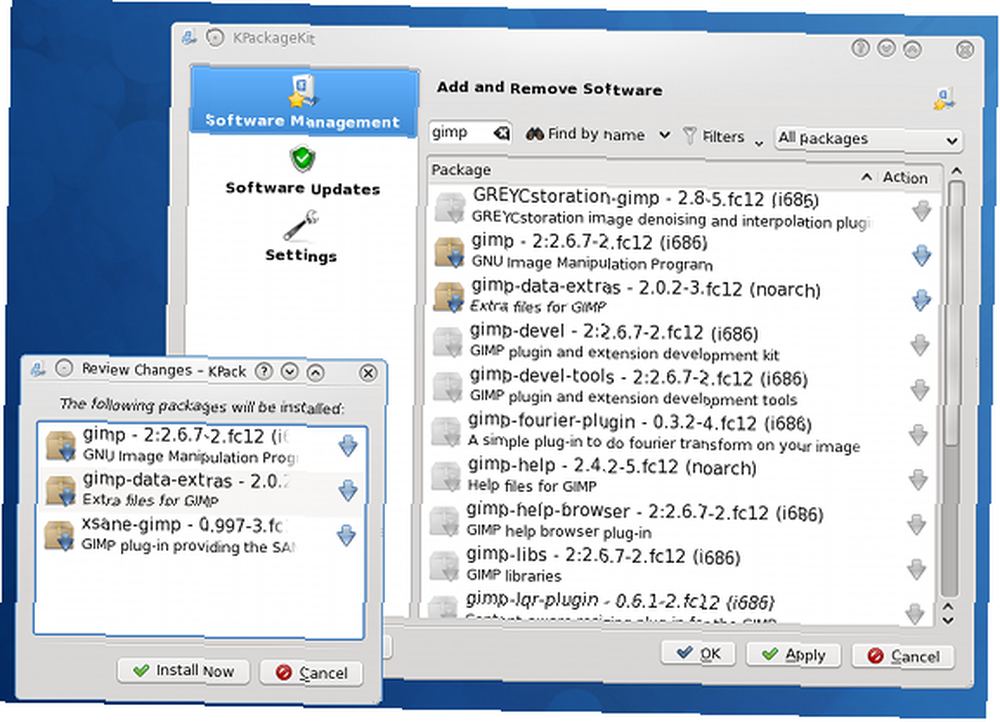Click Review Changes window menu icon
1000x722 pixels.
pos(38,369)
